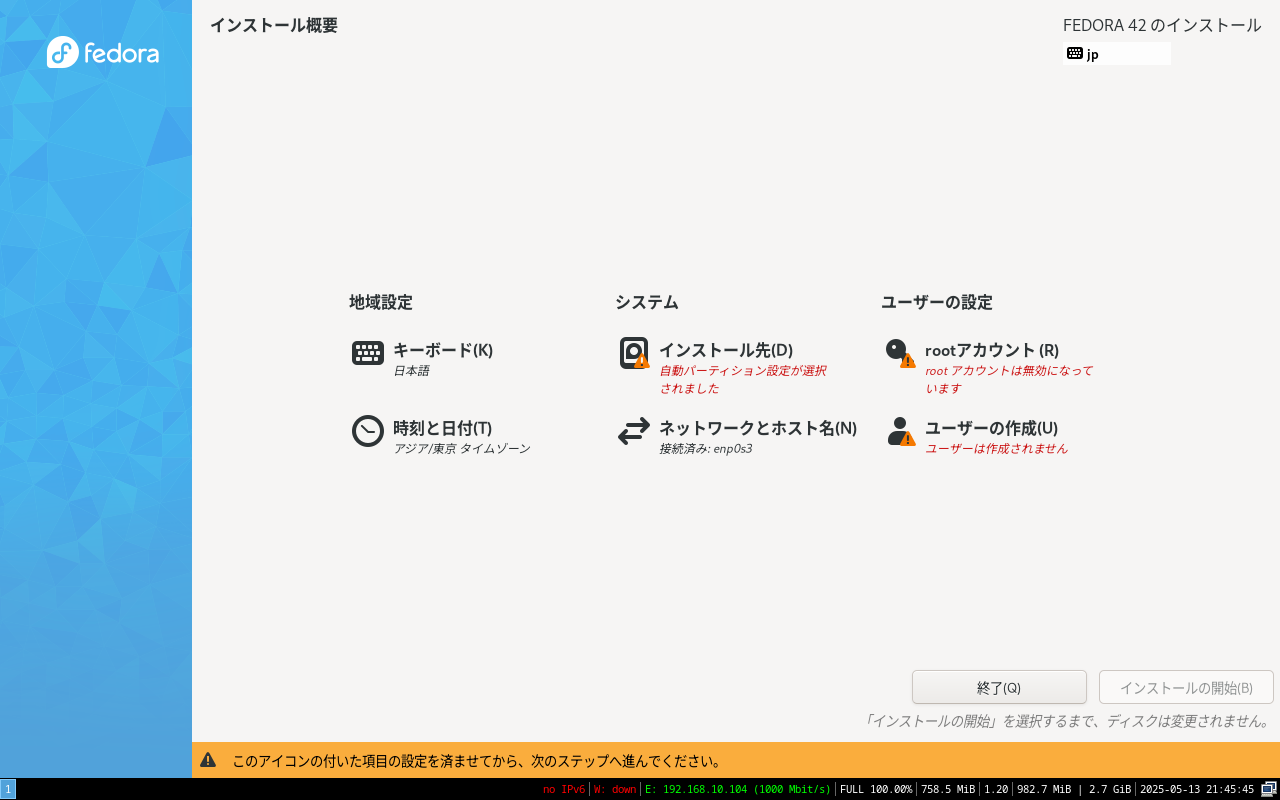1280x800 pixels.
Task: Click the Fedora logo in sidebar
Action: (103, 52)
